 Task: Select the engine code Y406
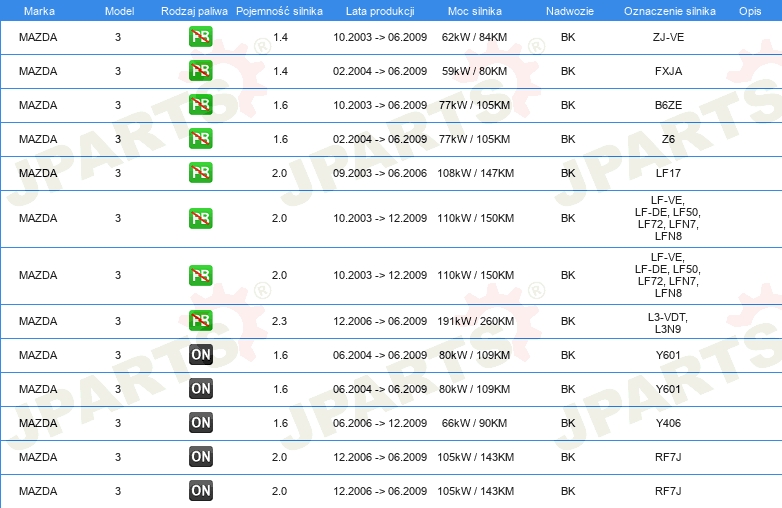[x=668, y=423]
